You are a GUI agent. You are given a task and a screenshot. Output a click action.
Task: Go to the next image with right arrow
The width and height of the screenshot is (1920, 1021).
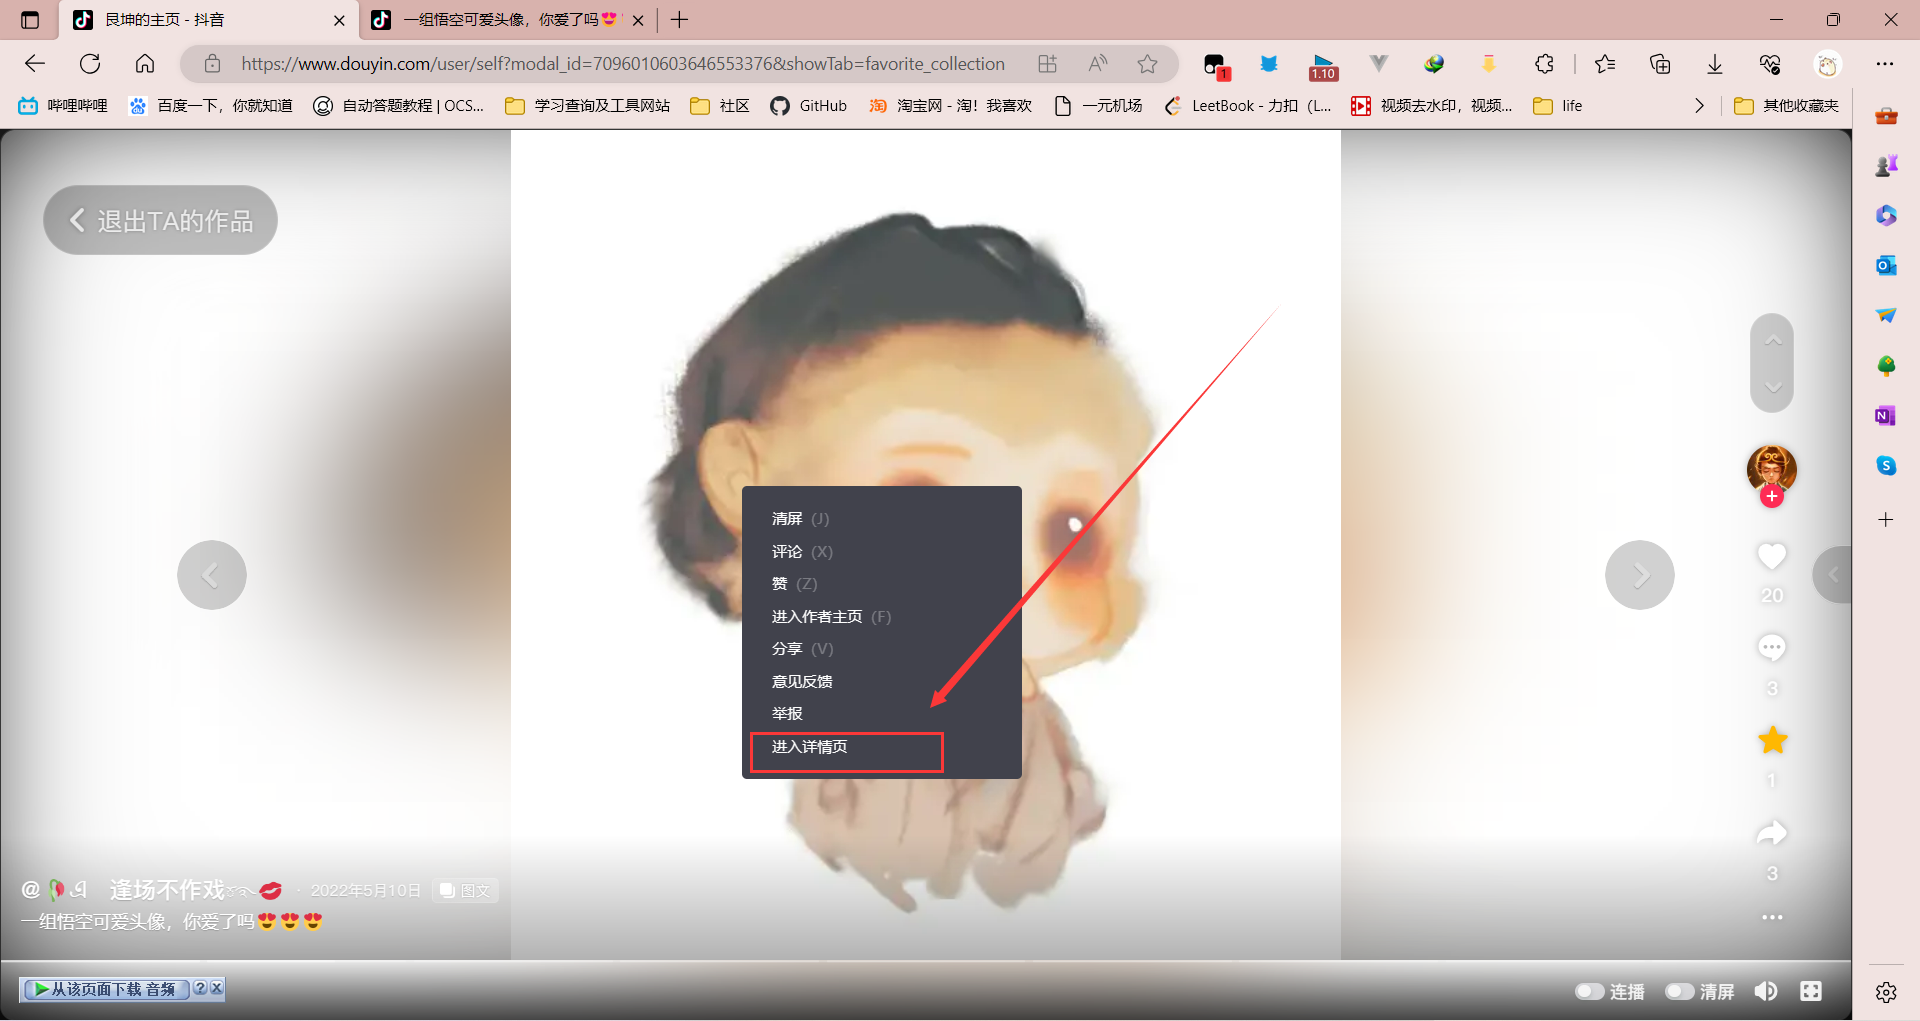(x=1640, y=575)
